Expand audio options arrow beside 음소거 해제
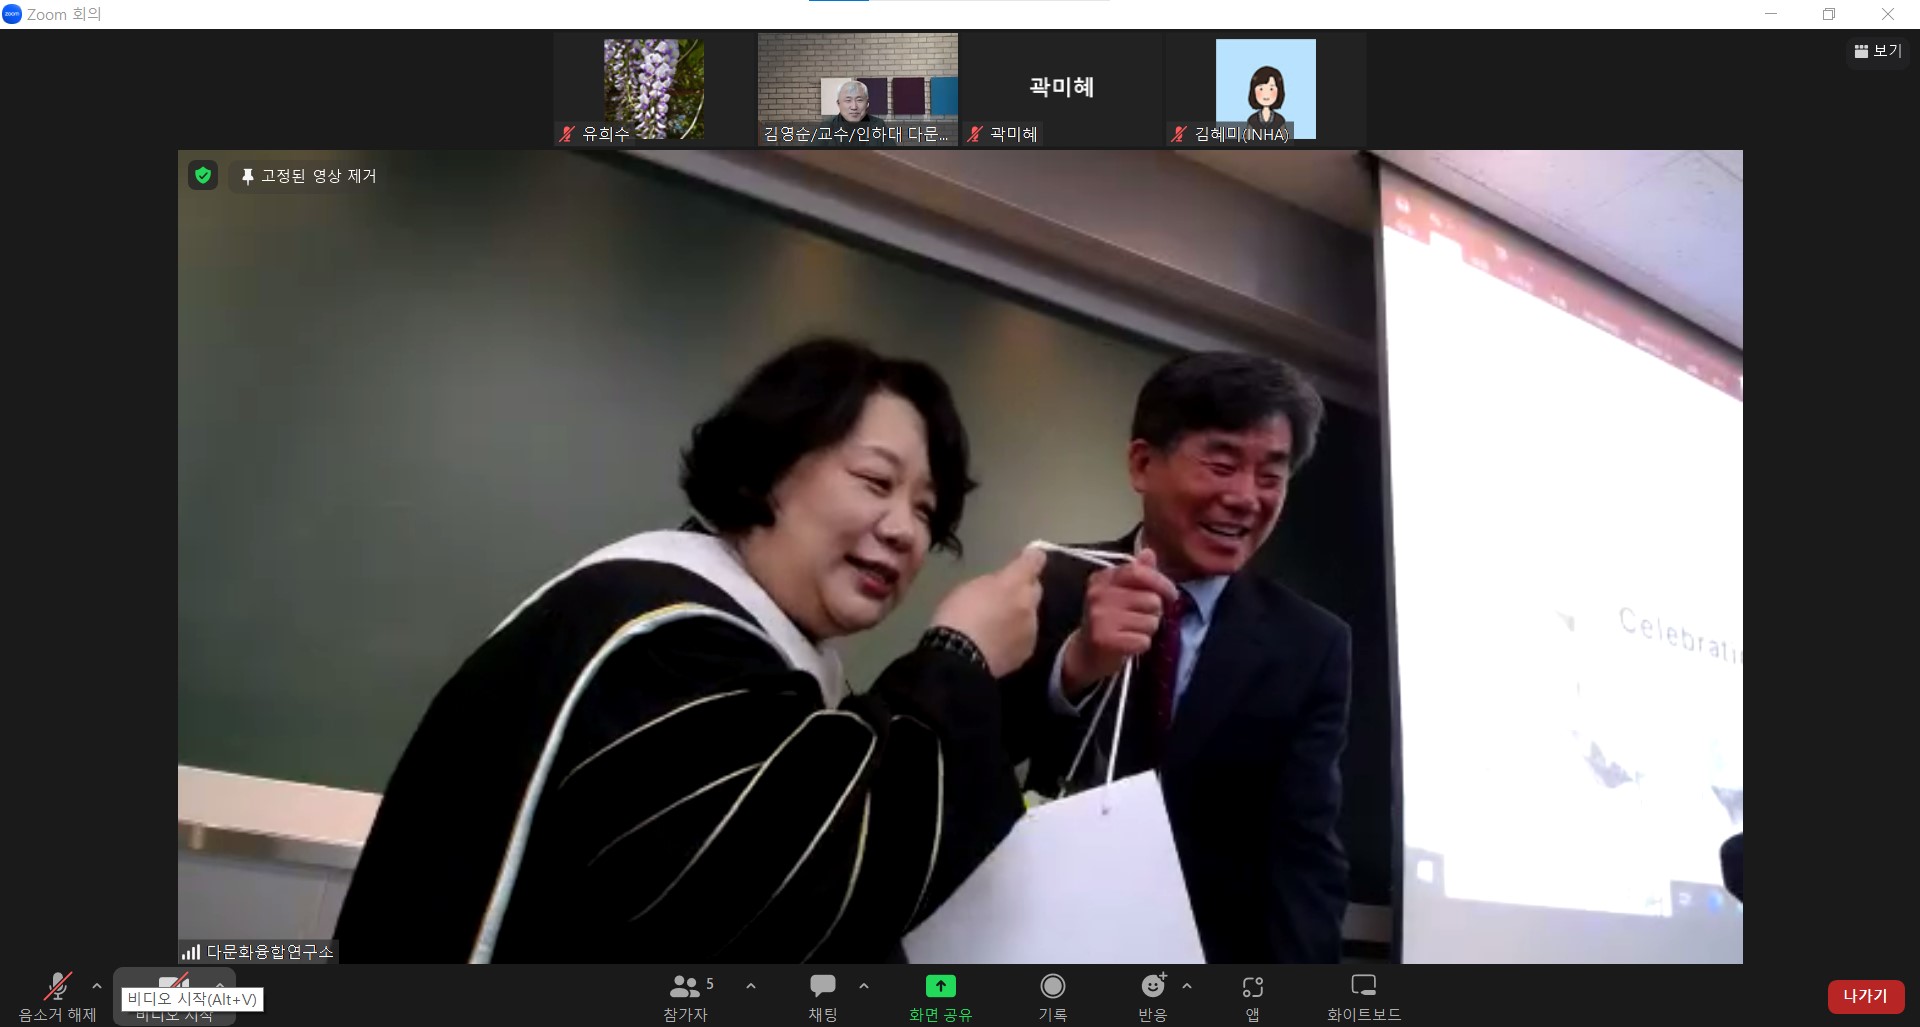Image resolution: width=1920 pixels, height=1027 pixels. point(97,986)
